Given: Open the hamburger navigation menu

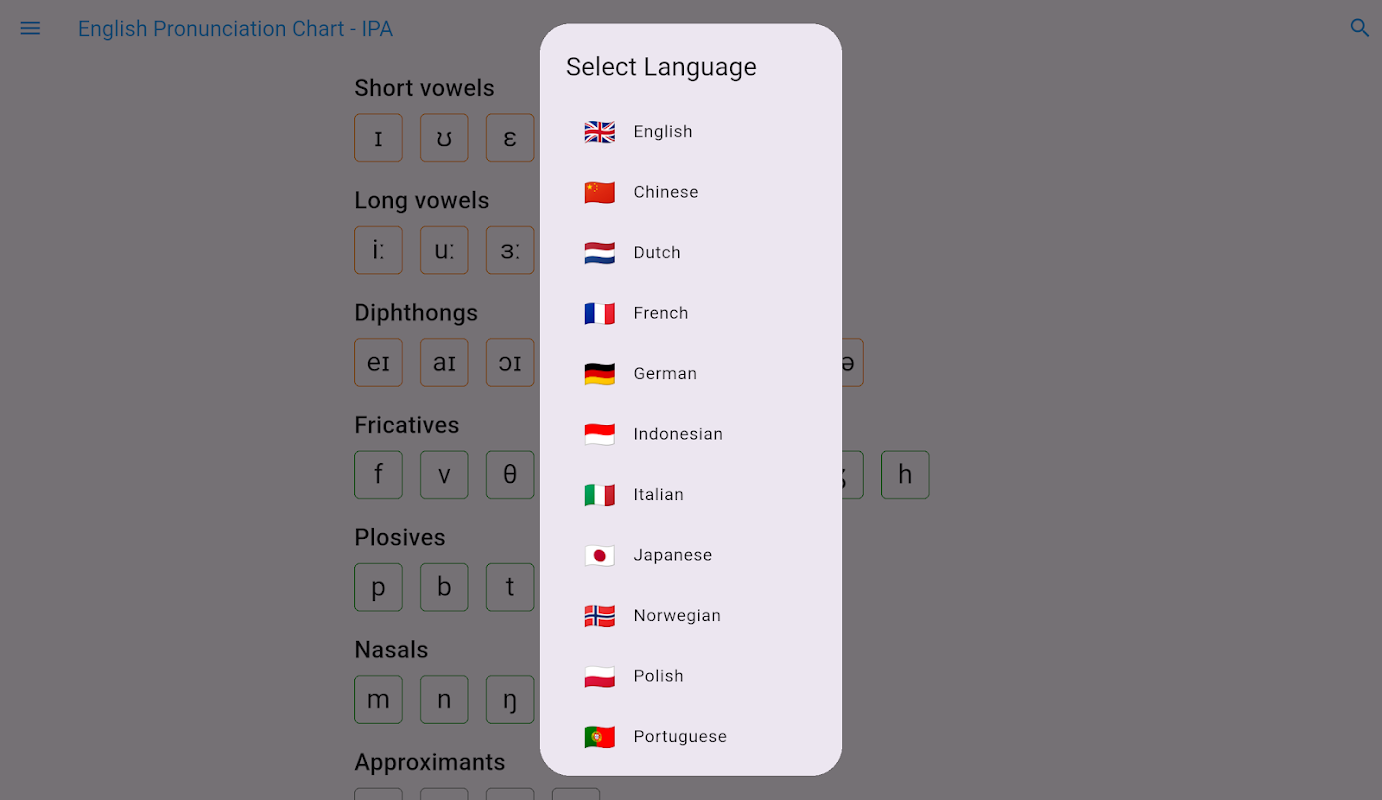Looking at the screenshot, I should coord(30,28).
